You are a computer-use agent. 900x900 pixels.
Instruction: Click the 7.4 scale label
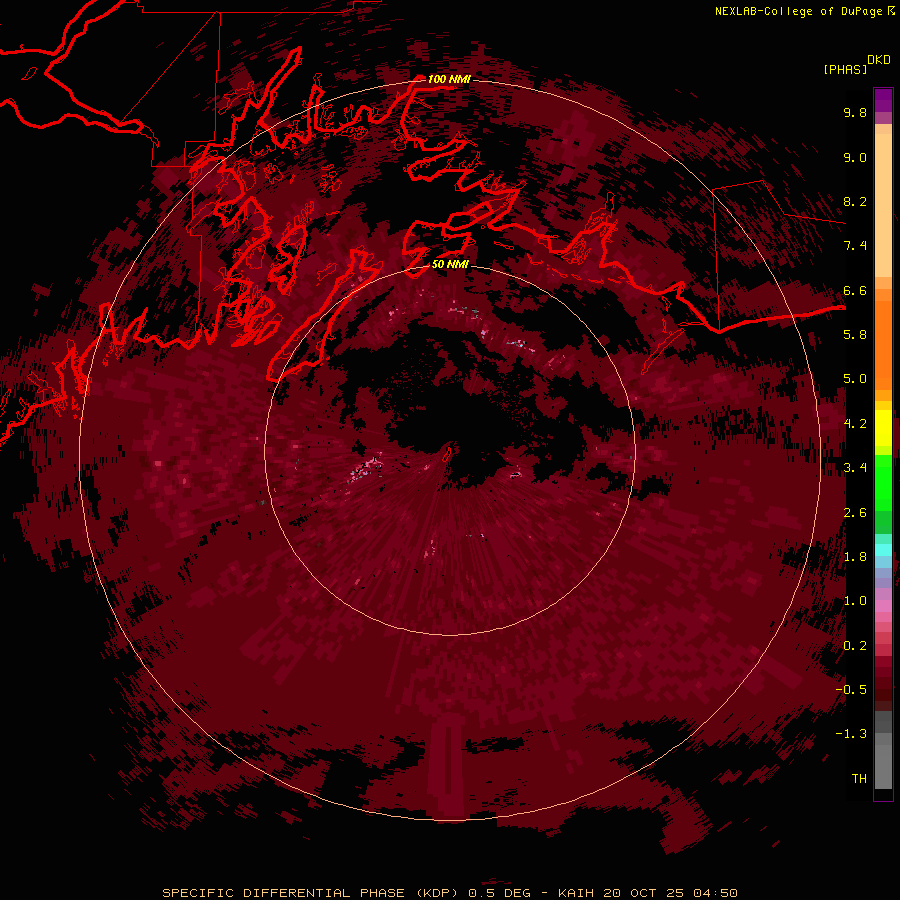pos(855,246)
